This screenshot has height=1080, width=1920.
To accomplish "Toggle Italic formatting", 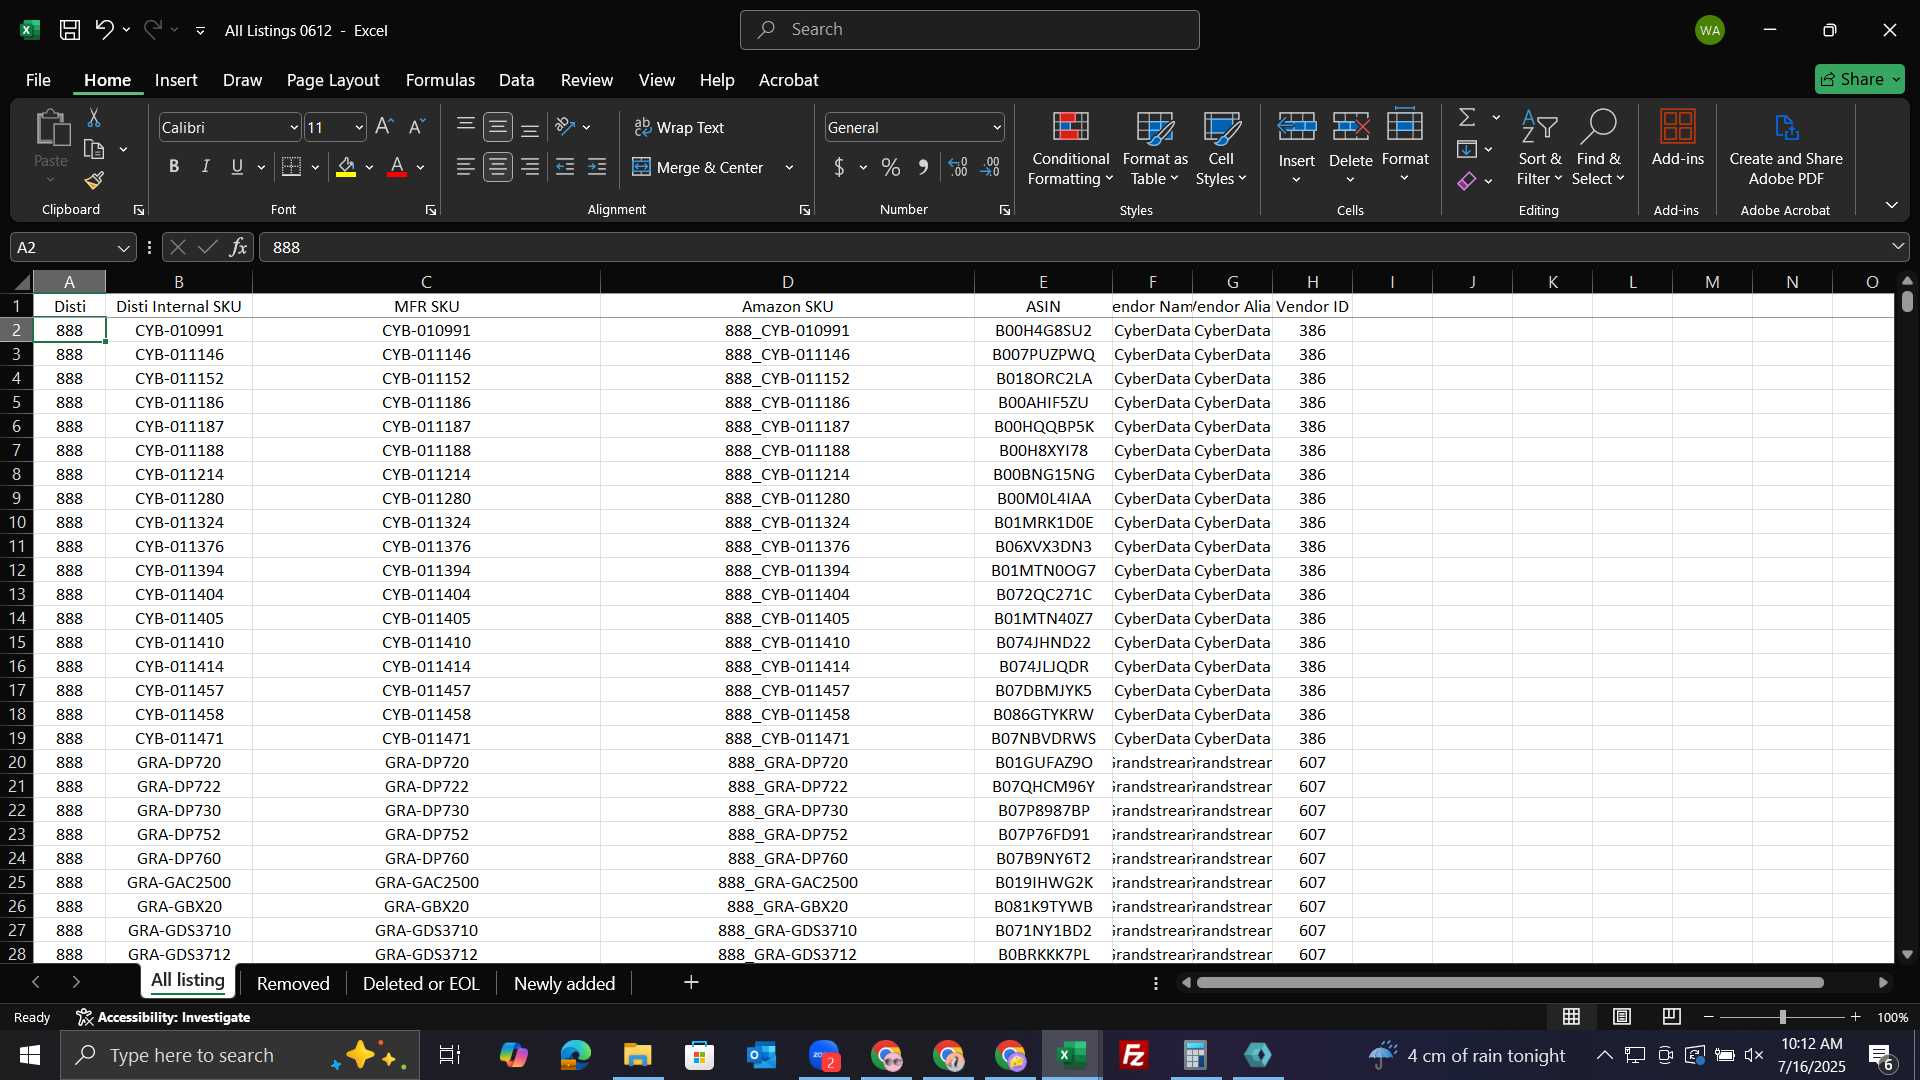I will 206,167.
